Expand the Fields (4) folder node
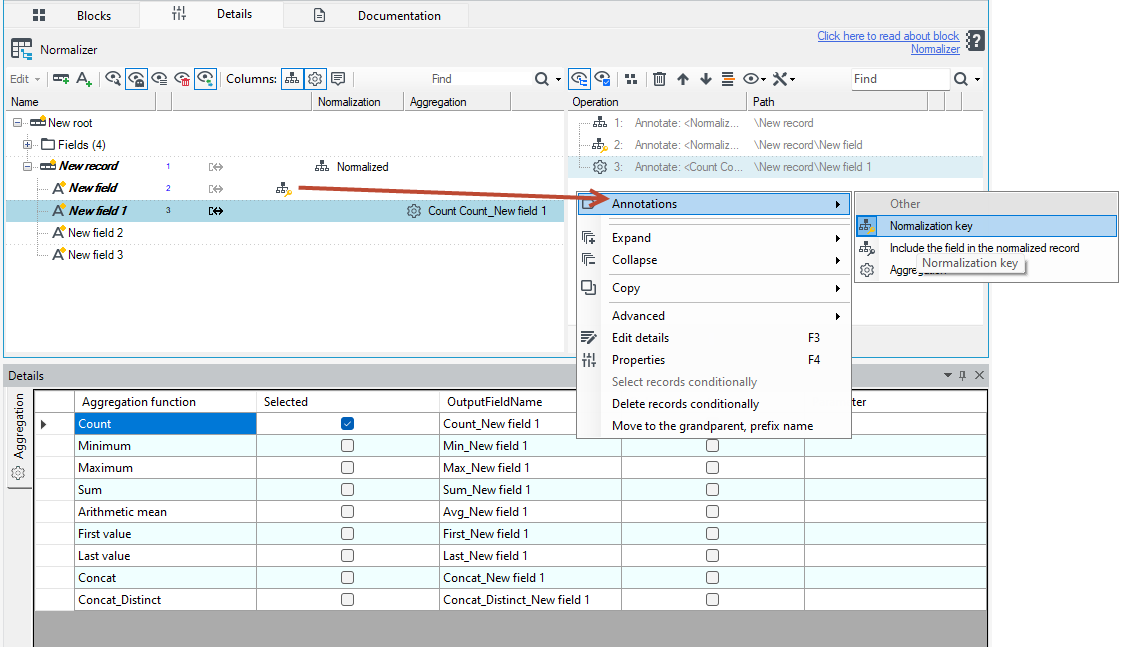Viewport: 1125px width, 647px height. point(27,145)
